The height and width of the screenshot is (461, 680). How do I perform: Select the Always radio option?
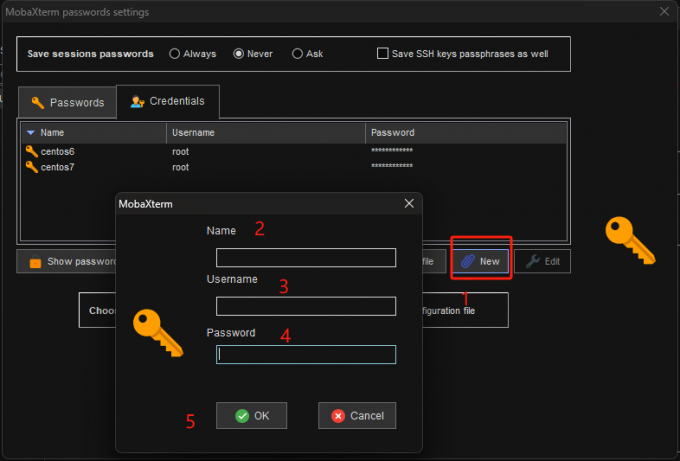tap(193, 54)
